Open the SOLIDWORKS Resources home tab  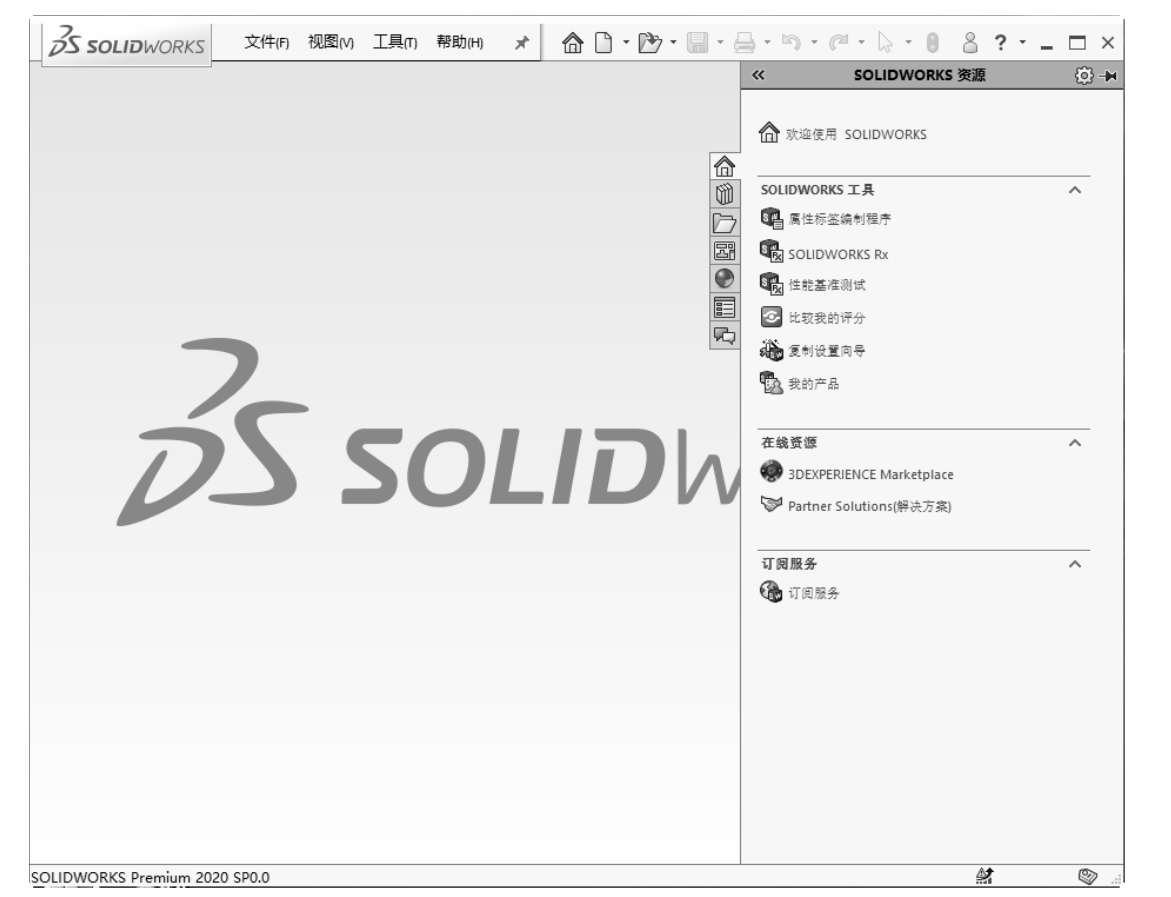pos(724,166)
